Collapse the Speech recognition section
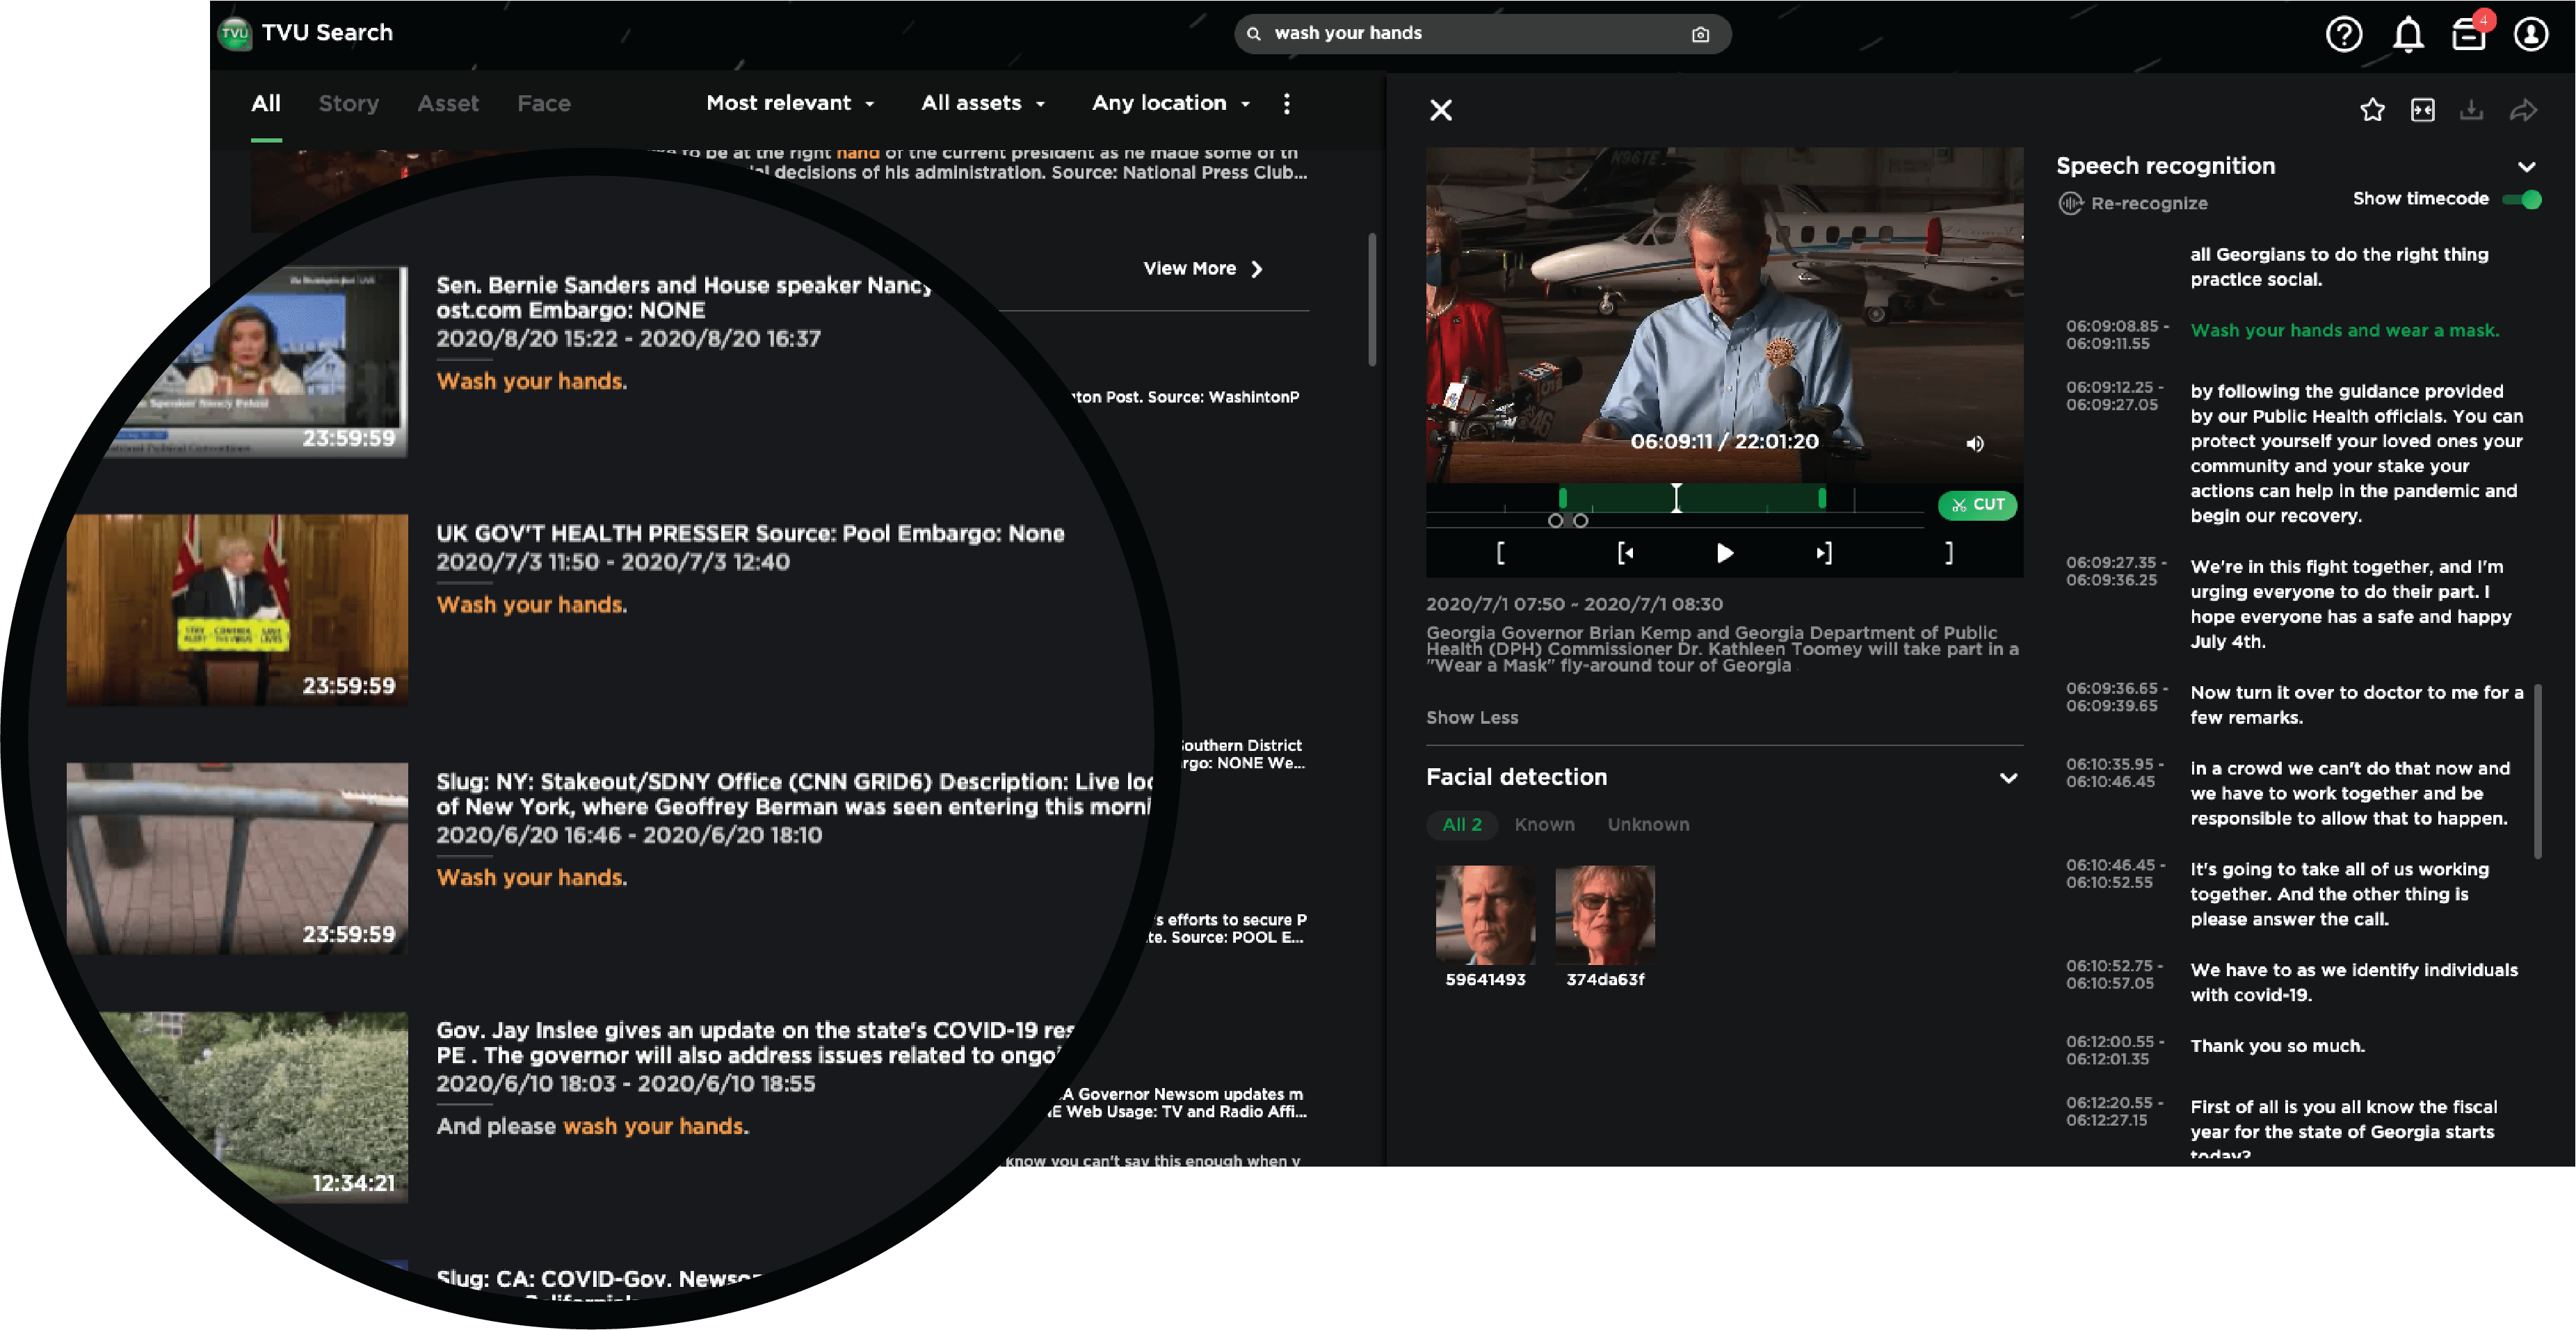Image resolution: width=2576 pixels, height=1330 pixels. [2527, 166]
